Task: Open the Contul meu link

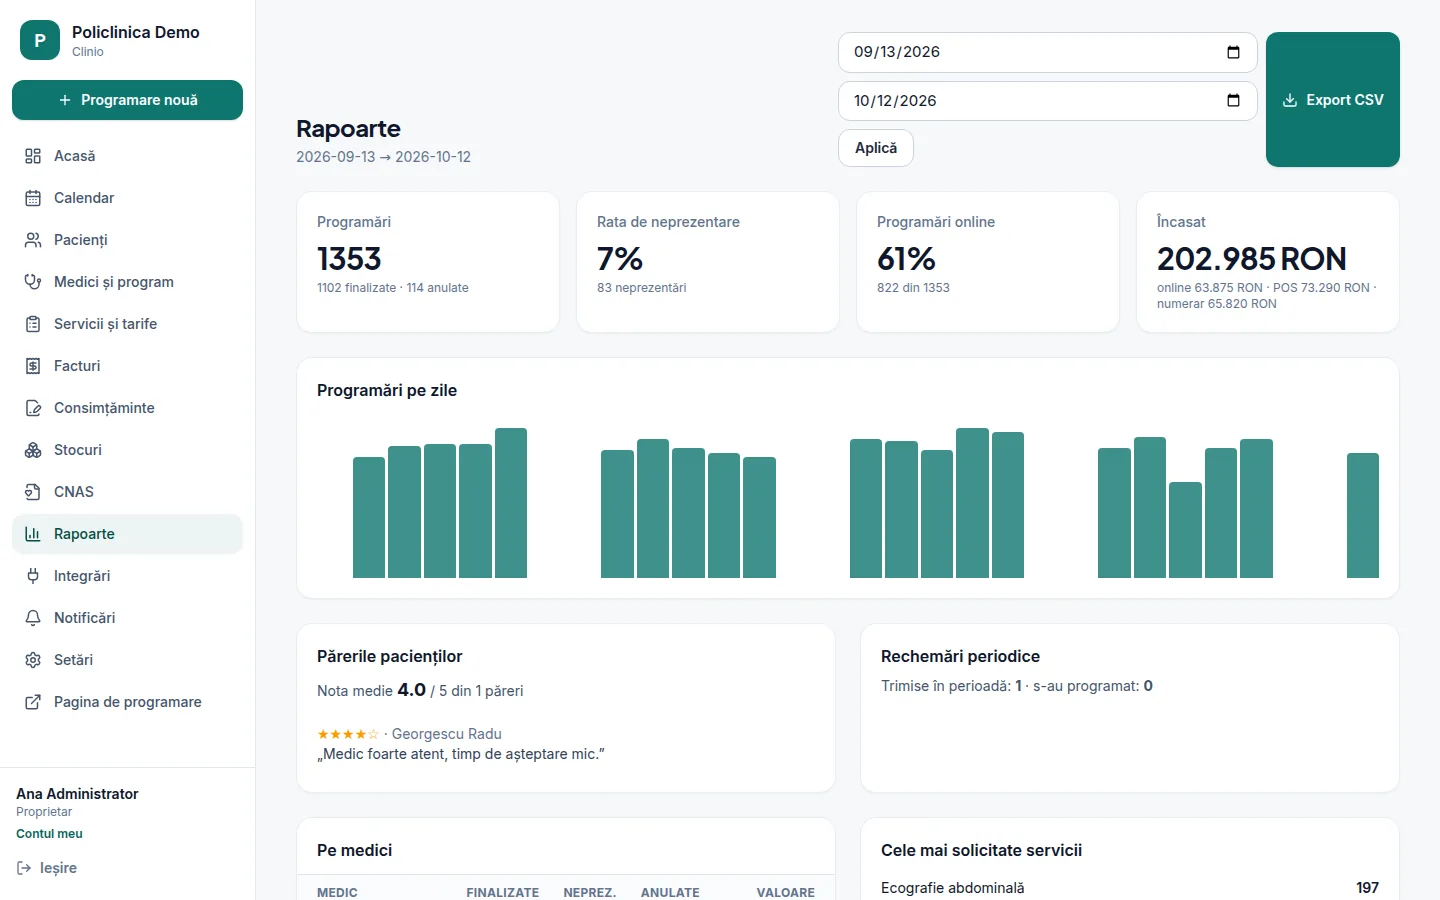Action: [x=49, y=834]
